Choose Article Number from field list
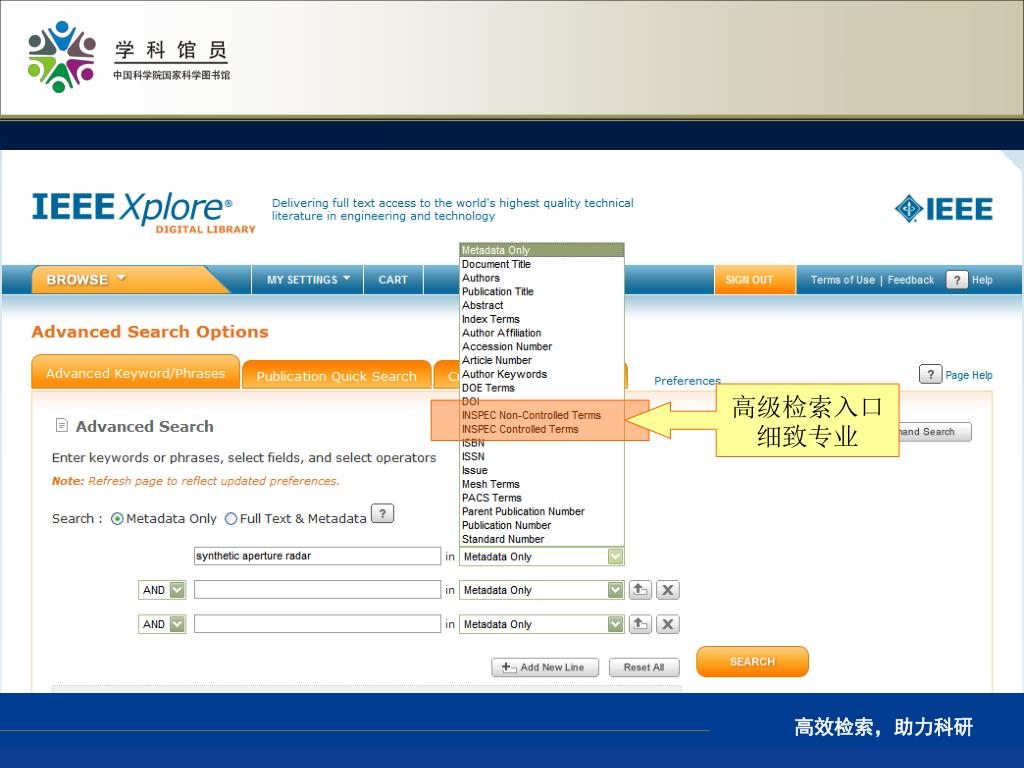Viewport: 1024px width, 768px height. 541,360
